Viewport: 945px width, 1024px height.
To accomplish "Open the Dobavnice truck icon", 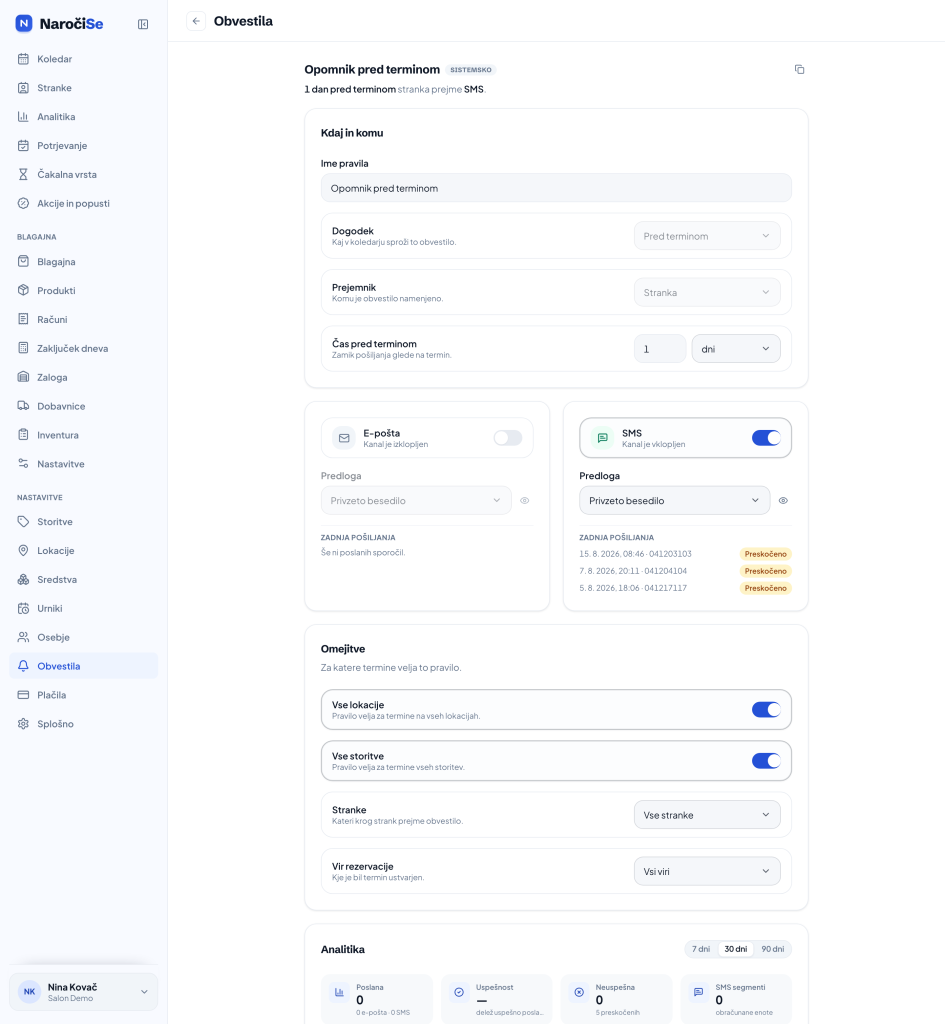I will coord(24,406).
